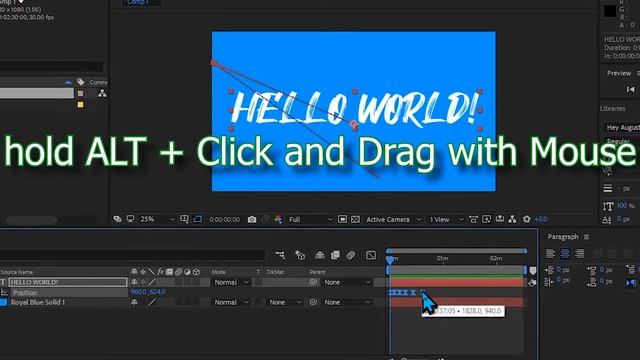Image resolution: width=640 pixels, height=360 pixels.
Task: Align paragraph text right
Action: pos(580,253)
